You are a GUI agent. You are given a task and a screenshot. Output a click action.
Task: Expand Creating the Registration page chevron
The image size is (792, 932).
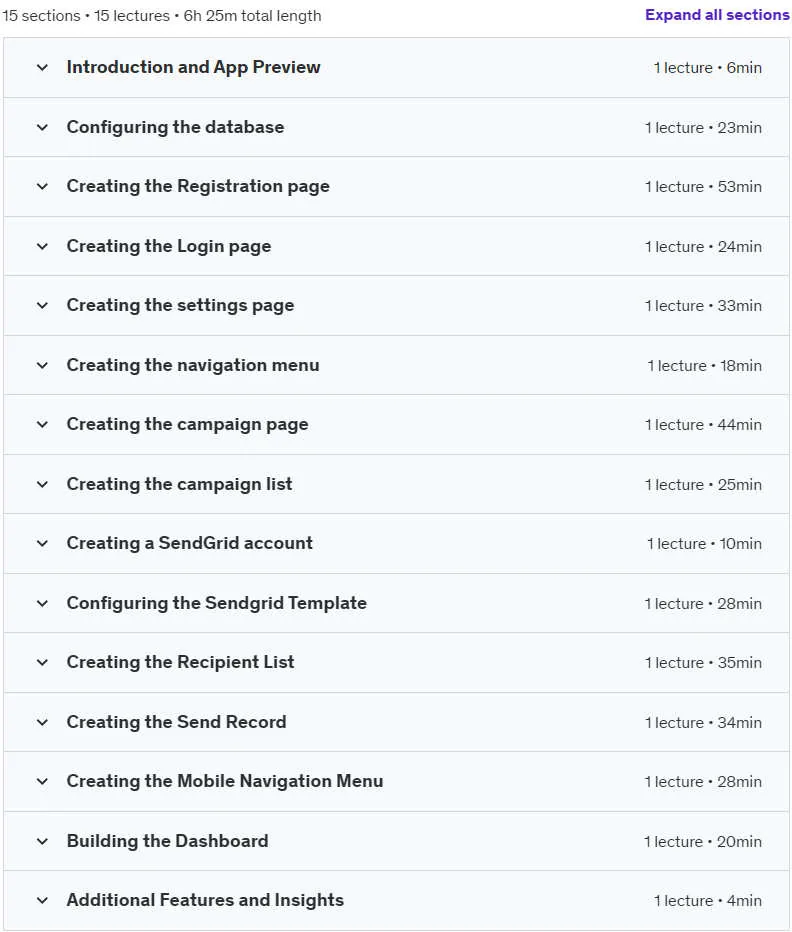[42, 186]
